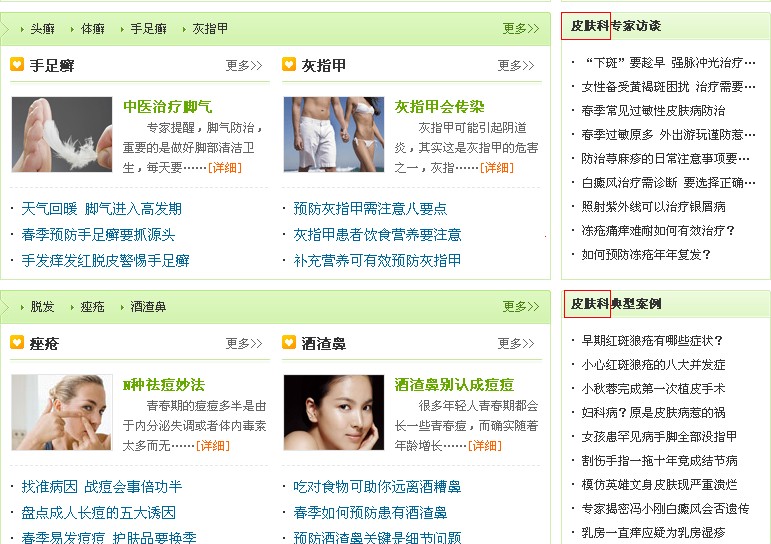Click the heart icon beside 酒渣鼻 heading
The width and height of the screenshot is (771, 544).
click(289, 342)
